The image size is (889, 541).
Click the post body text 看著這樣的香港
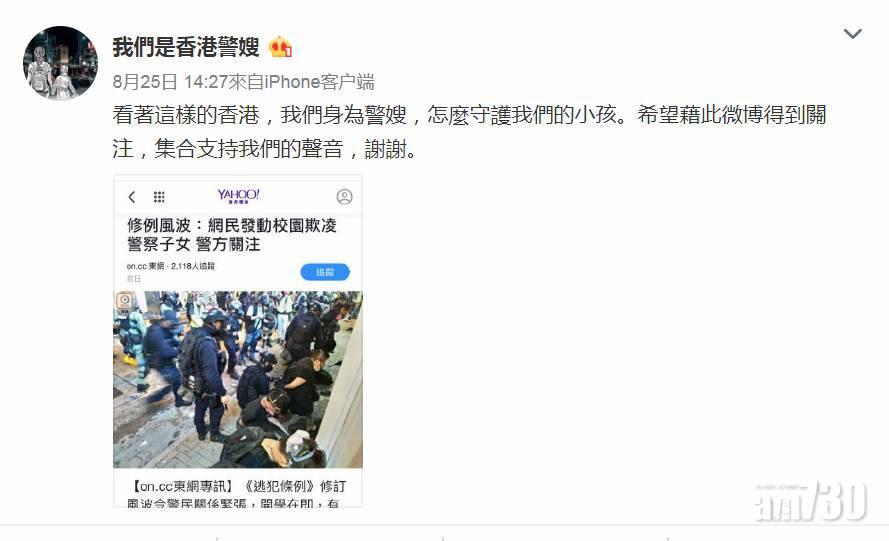tap(469, 132)
